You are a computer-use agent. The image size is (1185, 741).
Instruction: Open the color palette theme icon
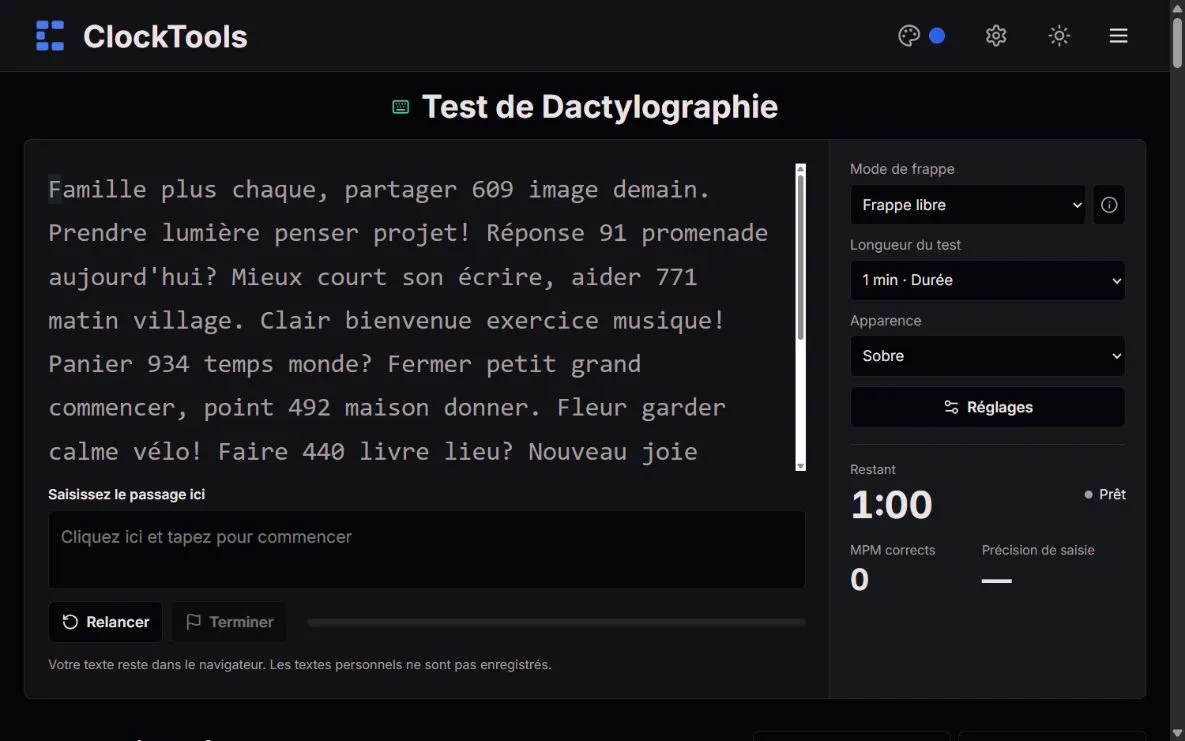tap(908, 36)
